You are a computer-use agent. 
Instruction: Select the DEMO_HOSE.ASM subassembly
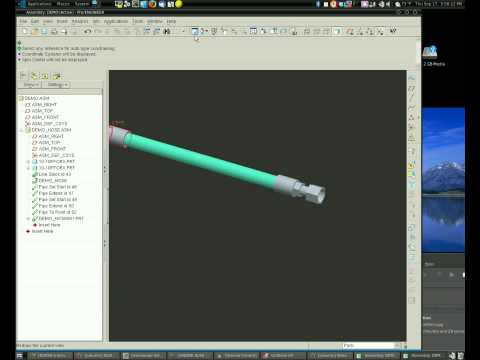(51, 130)
